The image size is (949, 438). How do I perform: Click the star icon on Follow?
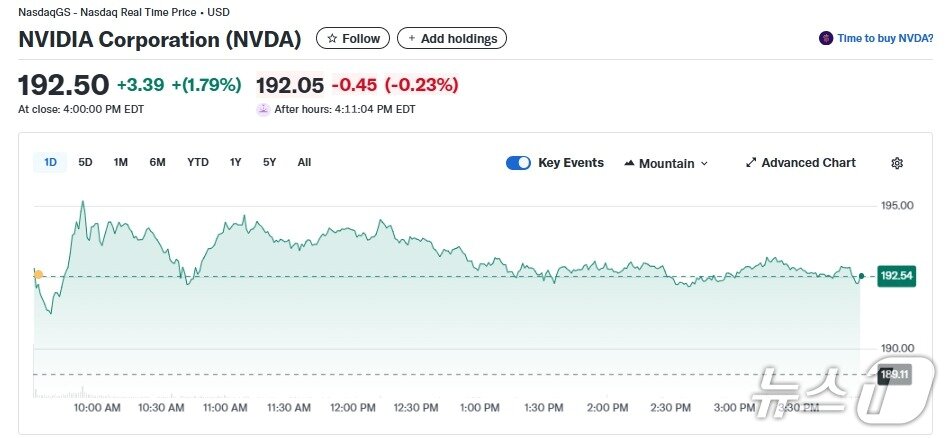(332, 39)
